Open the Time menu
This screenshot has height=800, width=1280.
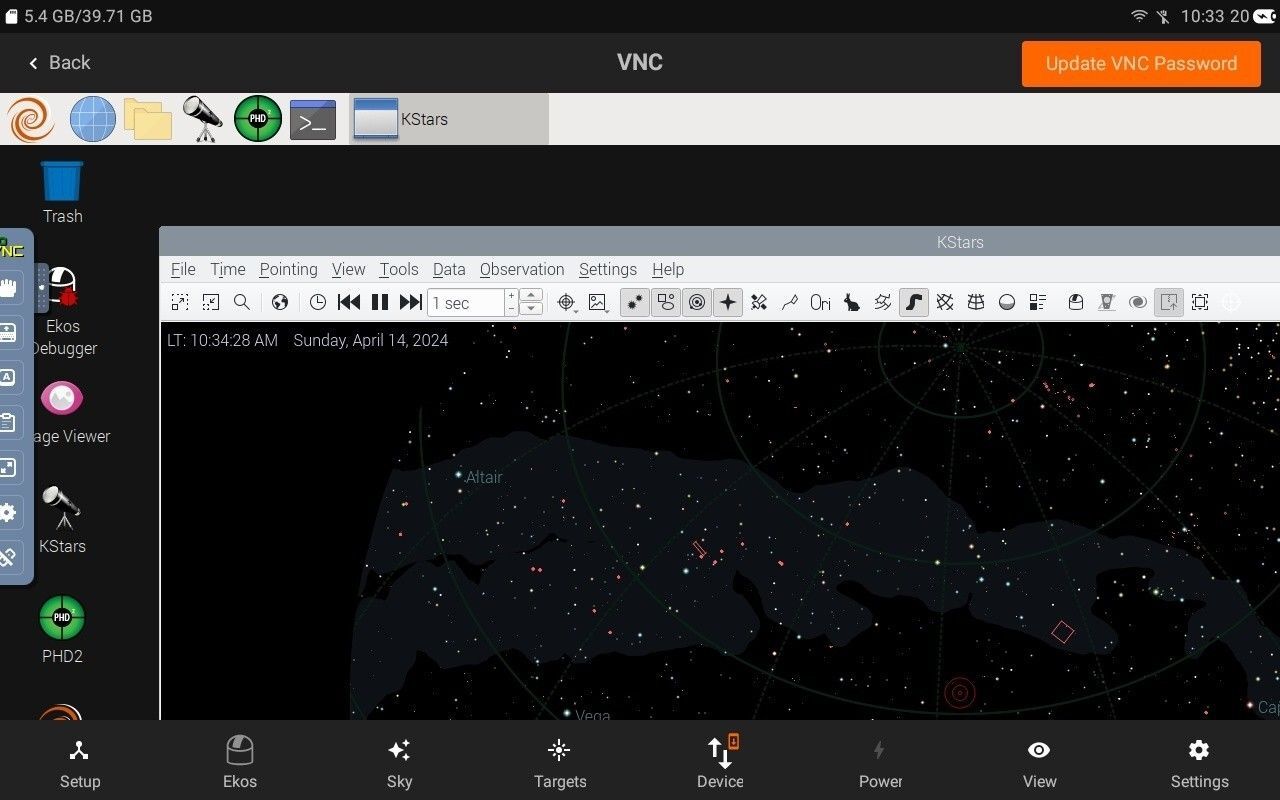[228, 269]
